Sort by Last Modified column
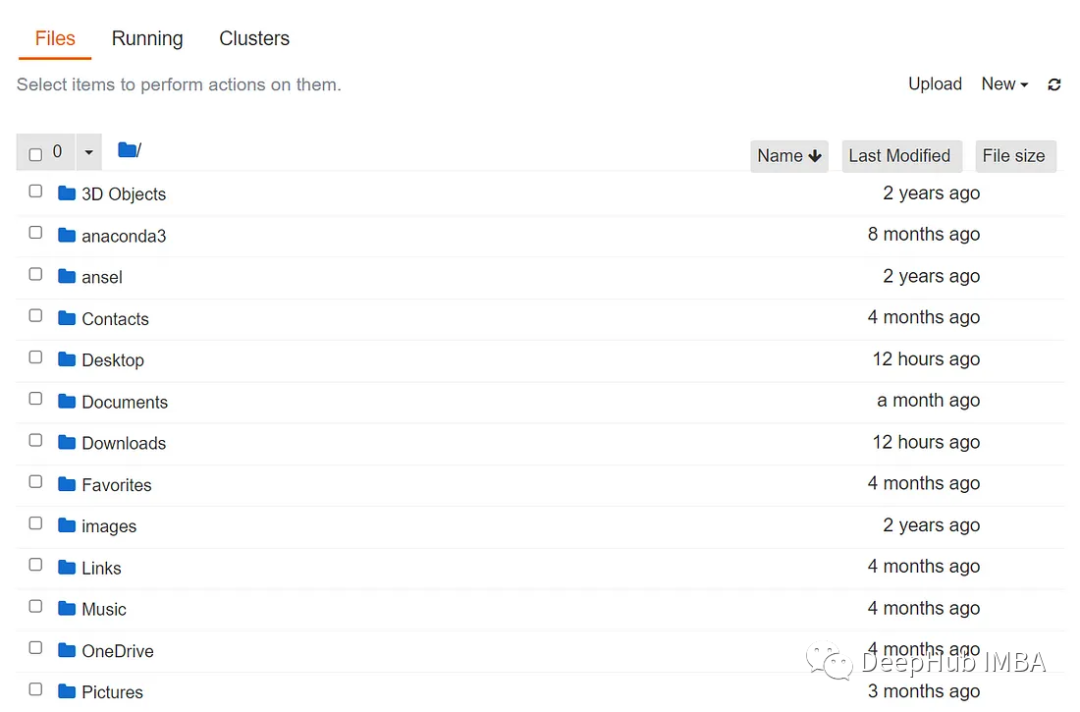1080x712 pixels. click(900, 156)
